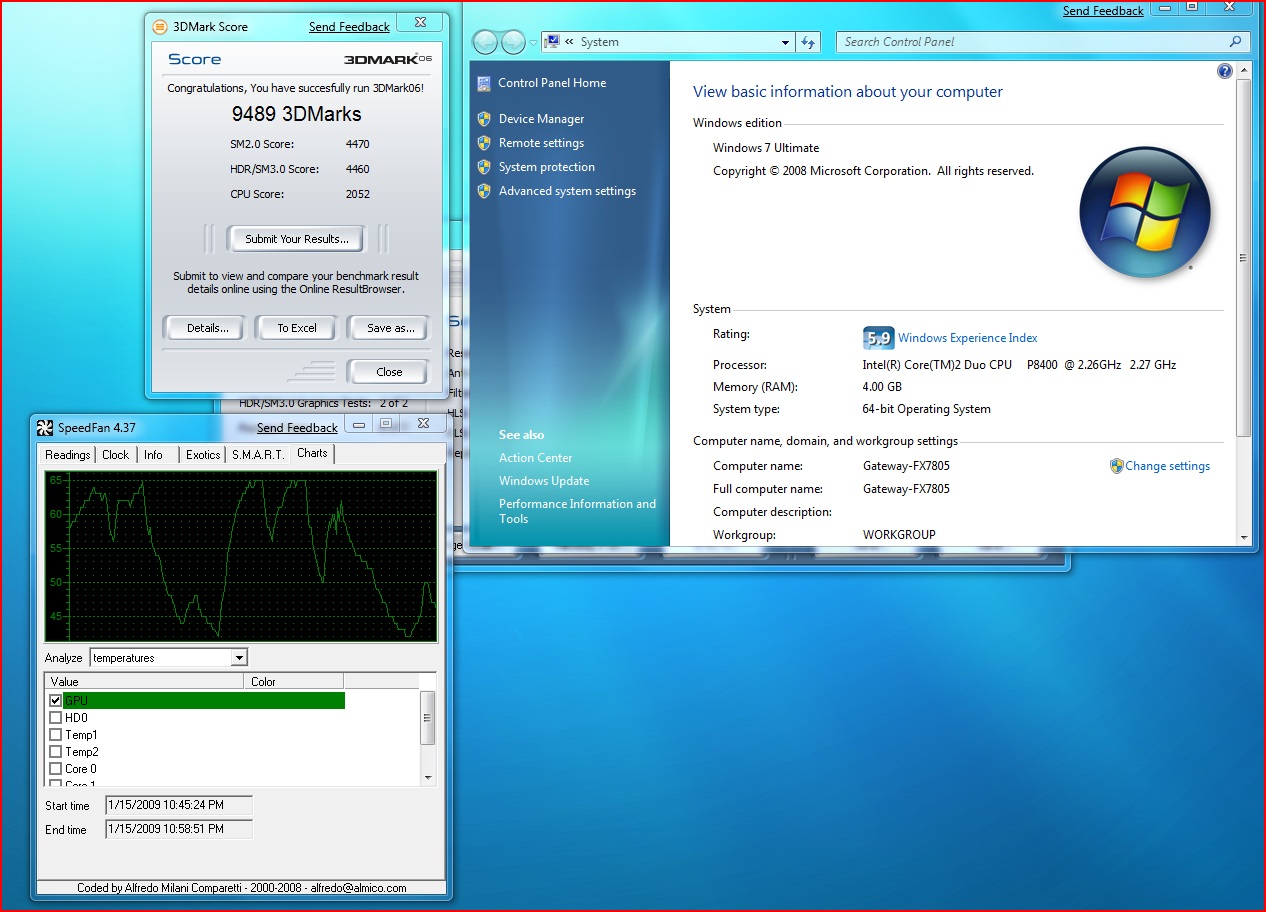The width and height of the screenshot is (1266, 912).
Task: Uncheck the GPU checkbox in SpeedFan
Action: 56,701
